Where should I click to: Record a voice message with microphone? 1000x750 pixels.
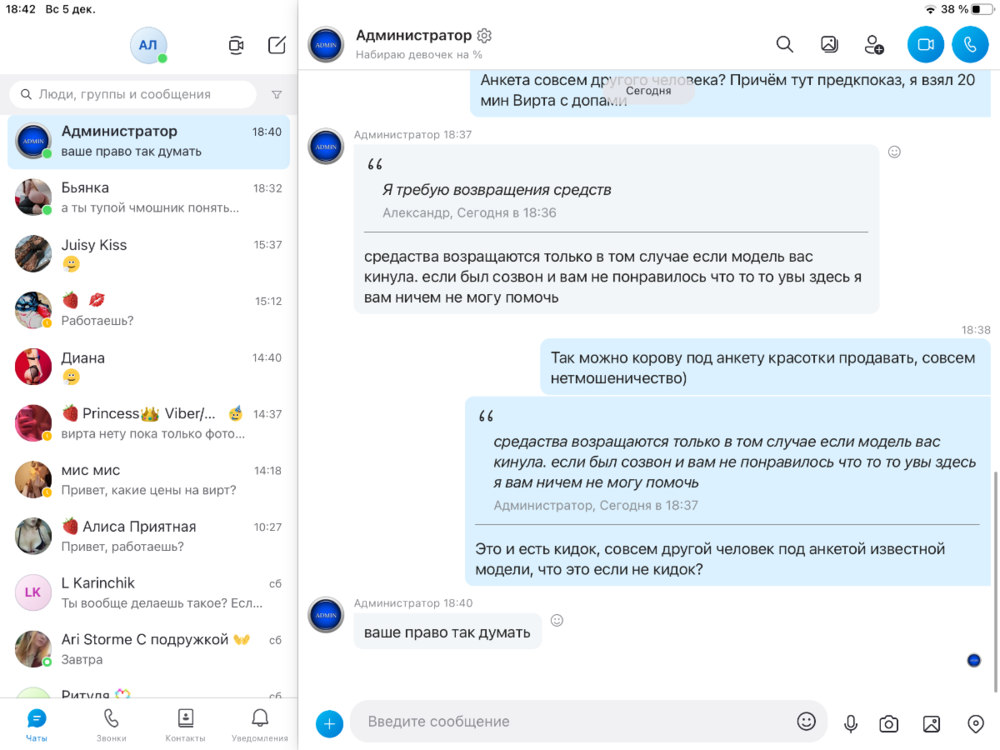(851, 724)
